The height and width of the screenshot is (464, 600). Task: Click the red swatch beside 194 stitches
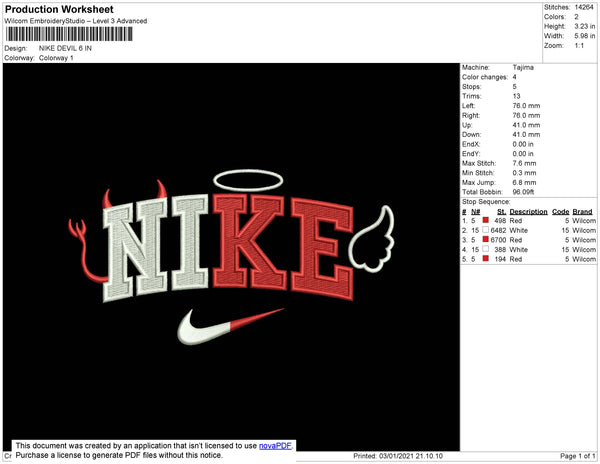486,258
